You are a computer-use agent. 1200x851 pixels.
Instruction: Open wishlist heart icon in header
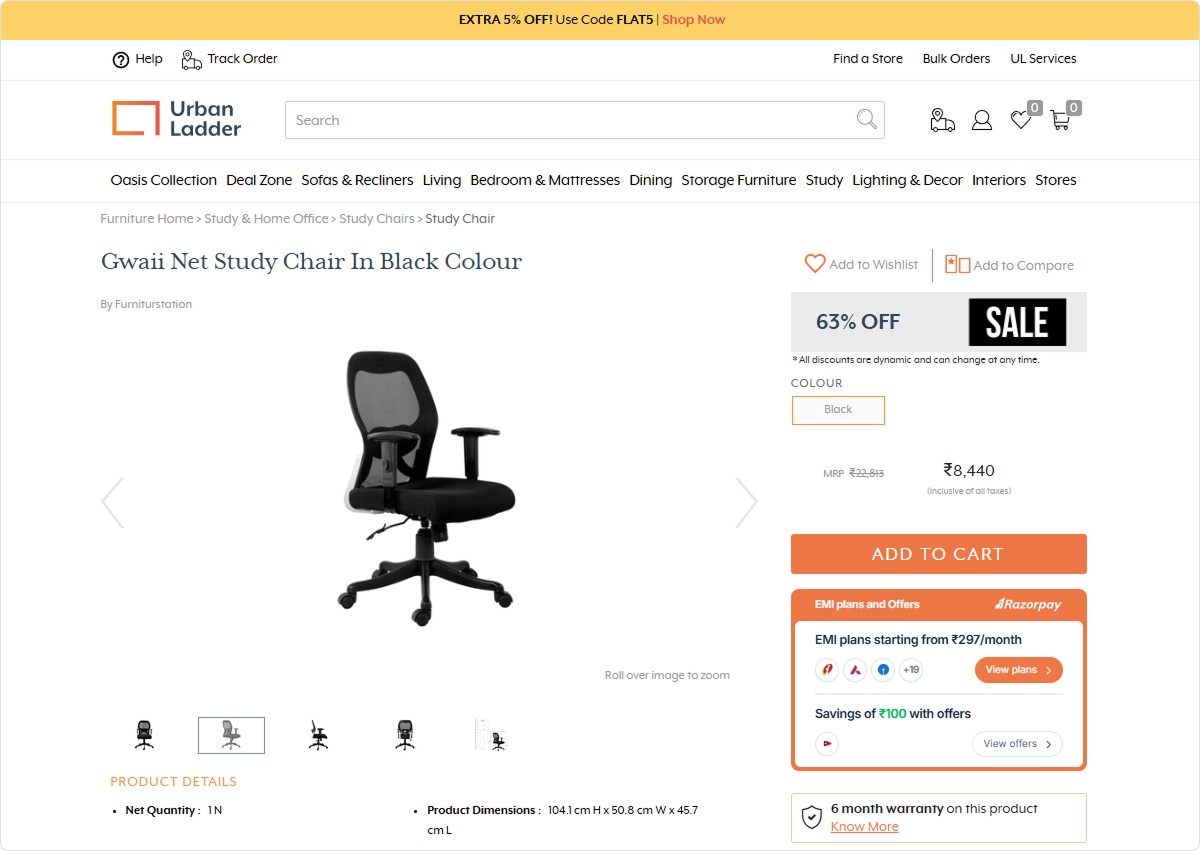(1021, 120)
